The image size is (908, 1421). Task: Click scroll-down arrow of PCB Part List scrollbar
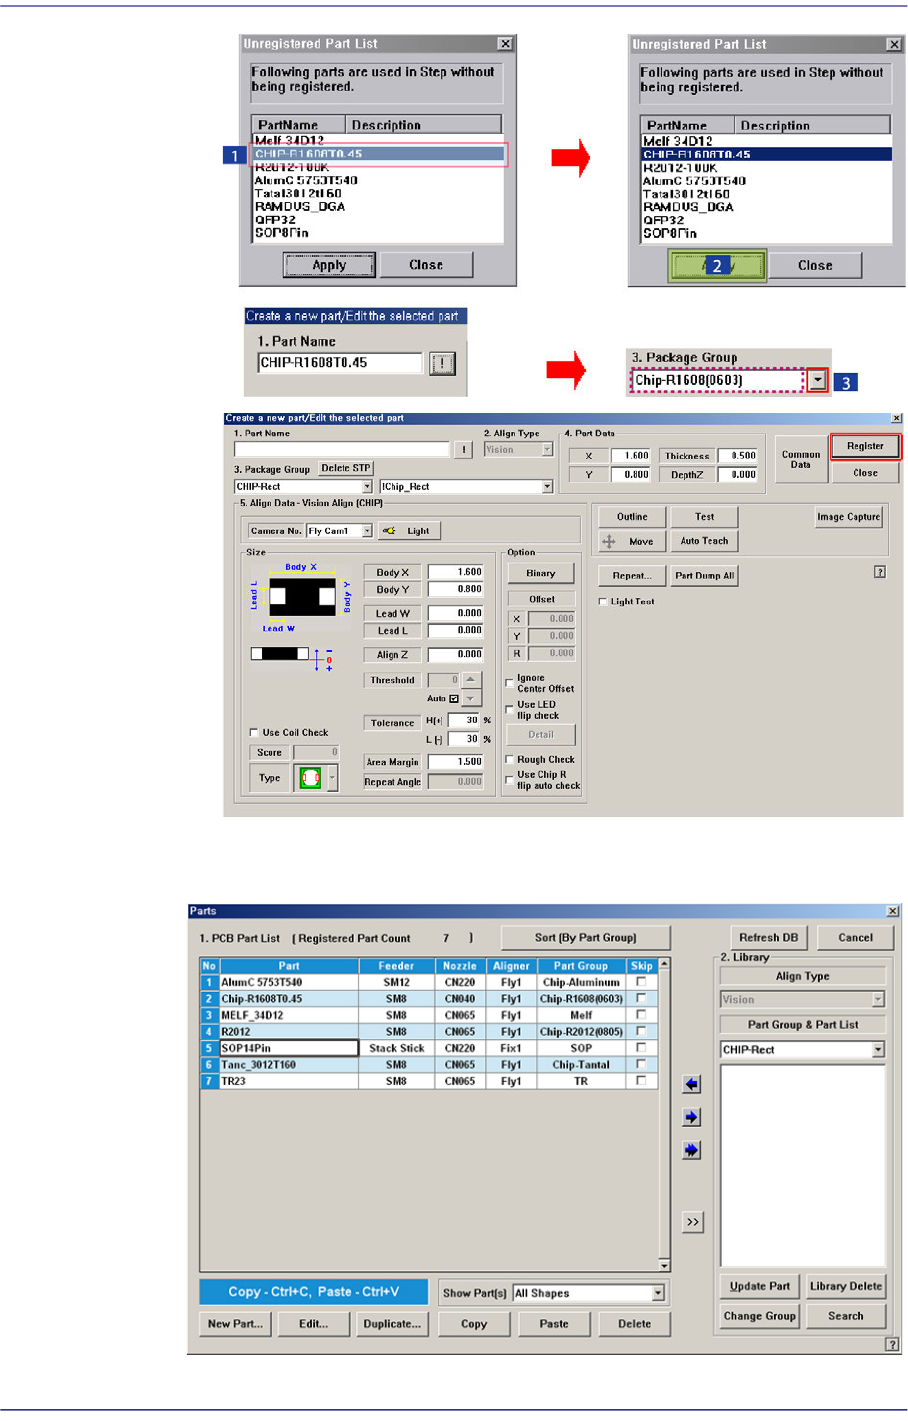(664, 1266)
